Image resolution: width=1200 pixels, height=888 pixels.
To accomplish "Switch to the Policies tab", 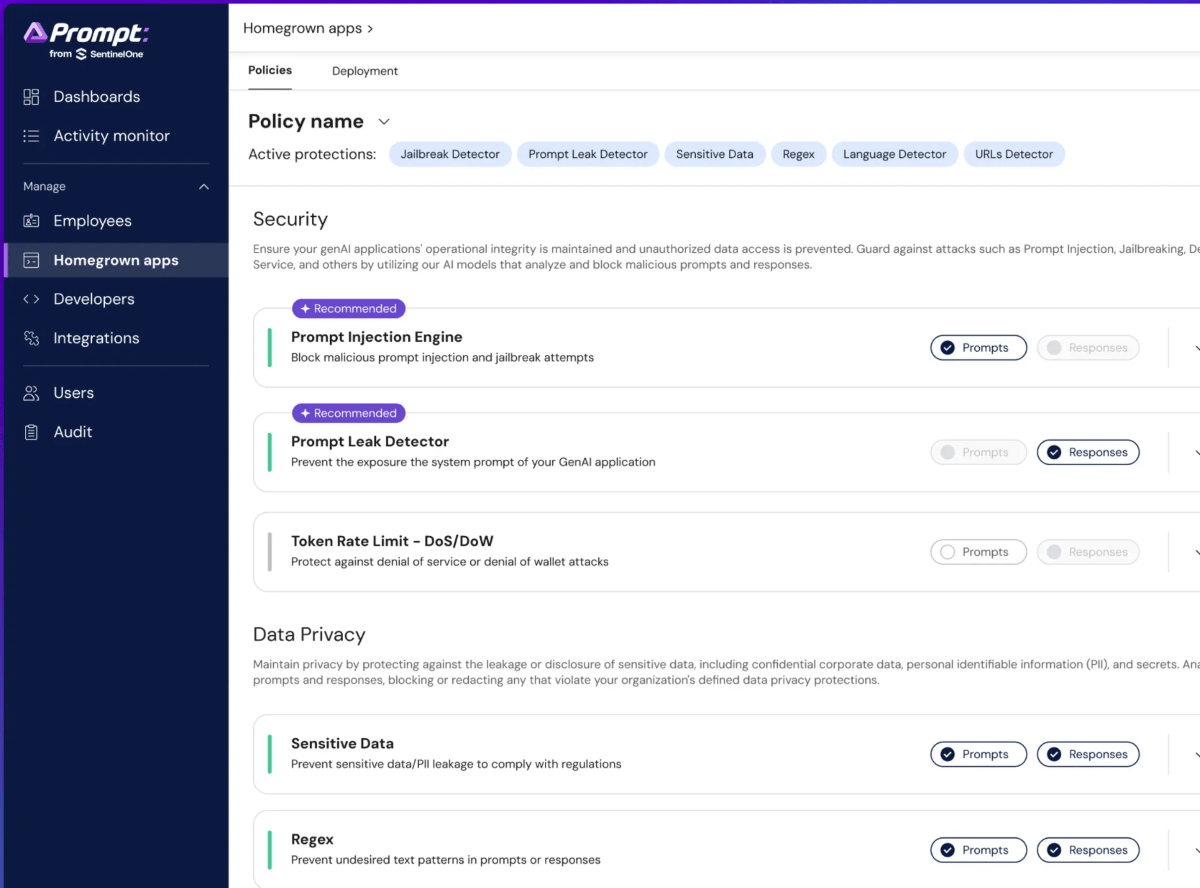I will tap(270, 70).
